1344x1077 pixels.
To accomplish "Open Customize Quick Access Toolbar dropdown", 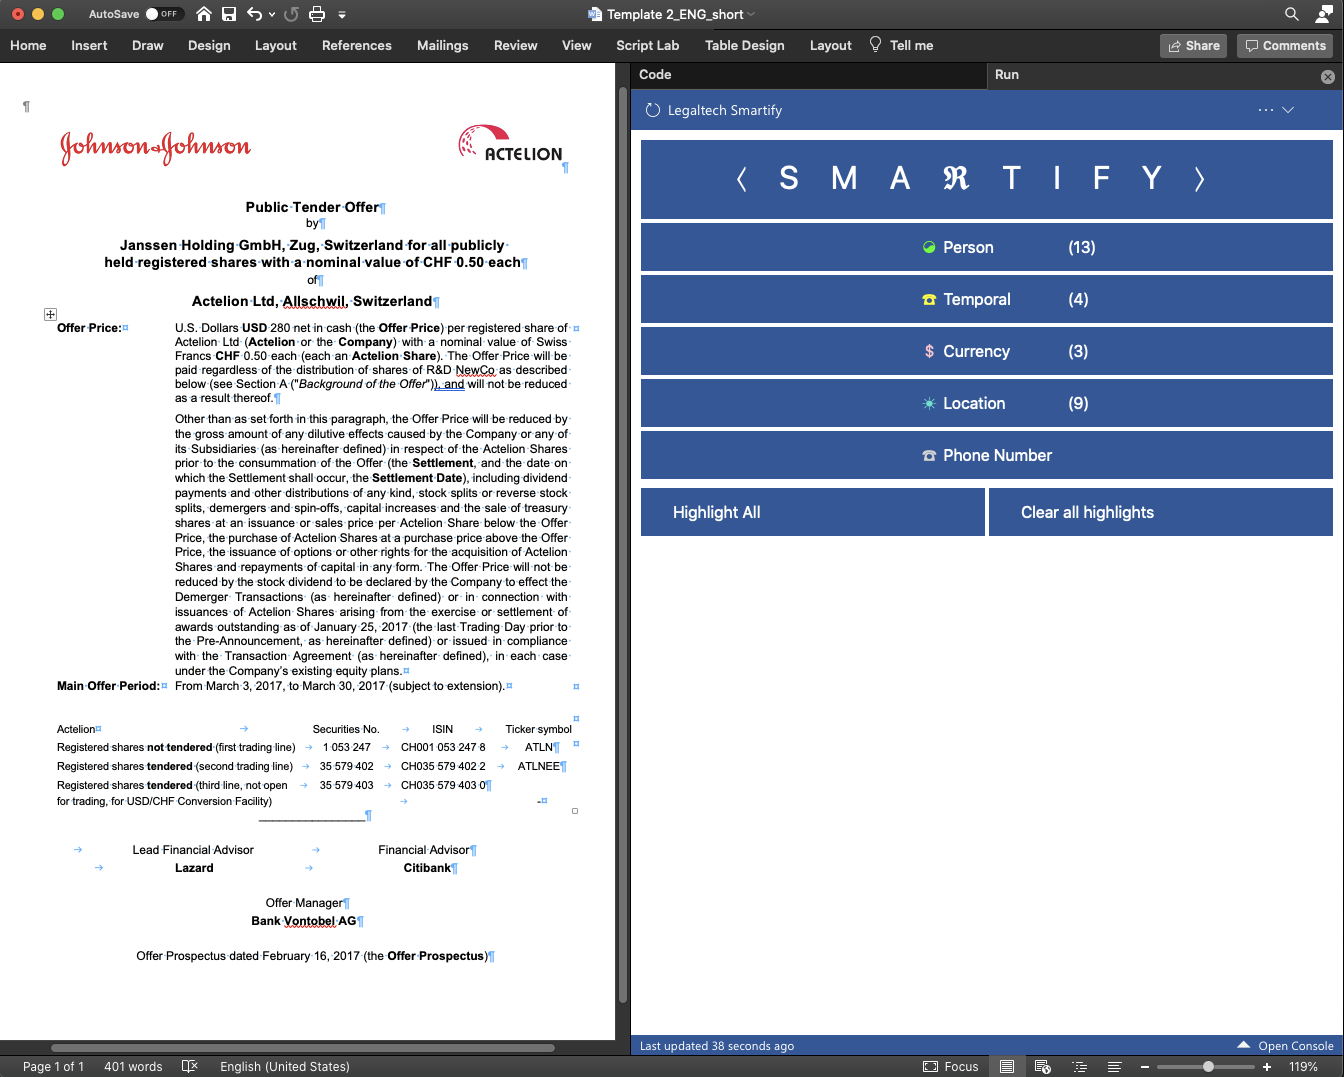I will (x=342, y=14).
